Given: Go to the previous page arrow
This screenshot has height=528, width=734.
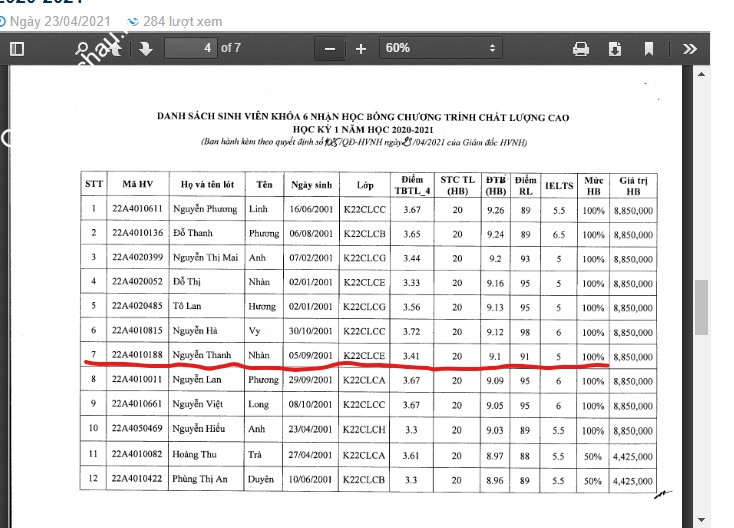Looking at the screenshot, I should click(x=115, y=49).
